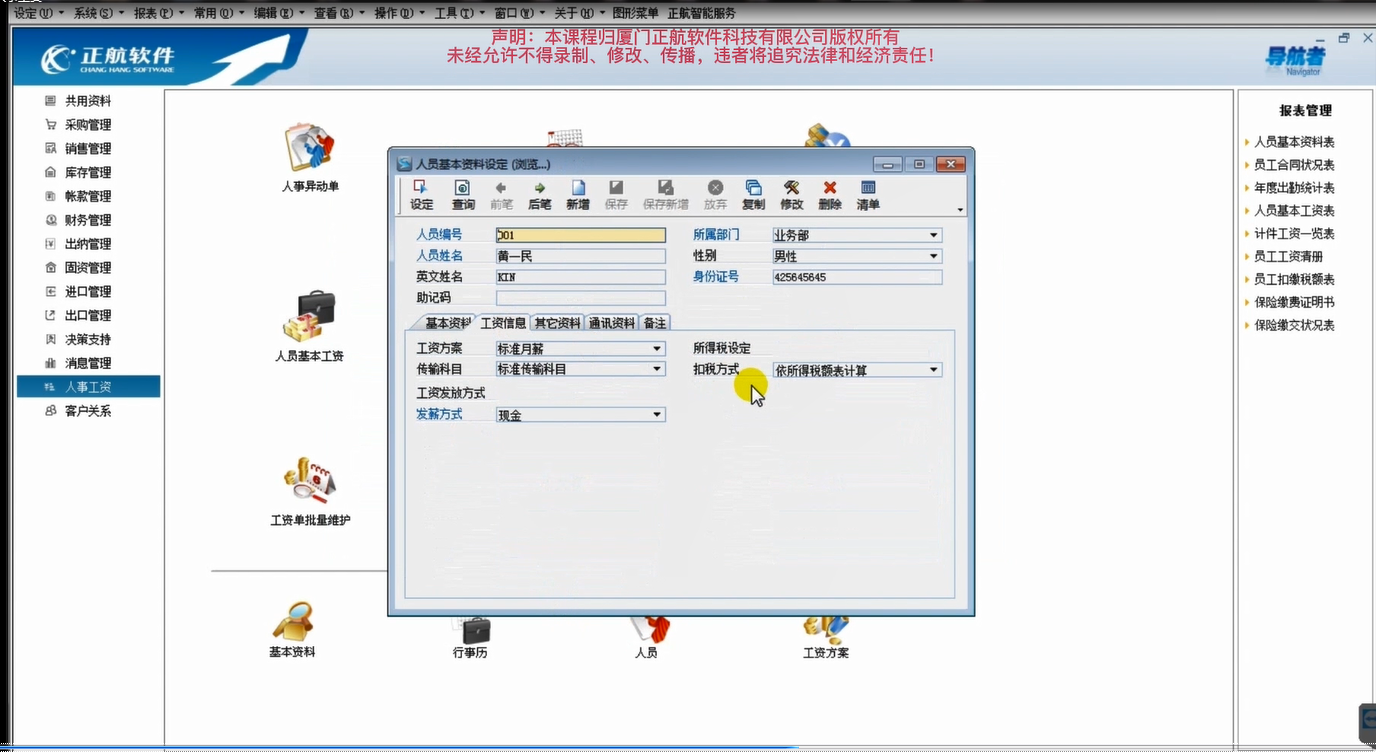Select 销售管理 in the left sidebar

(x=88, y=149)
